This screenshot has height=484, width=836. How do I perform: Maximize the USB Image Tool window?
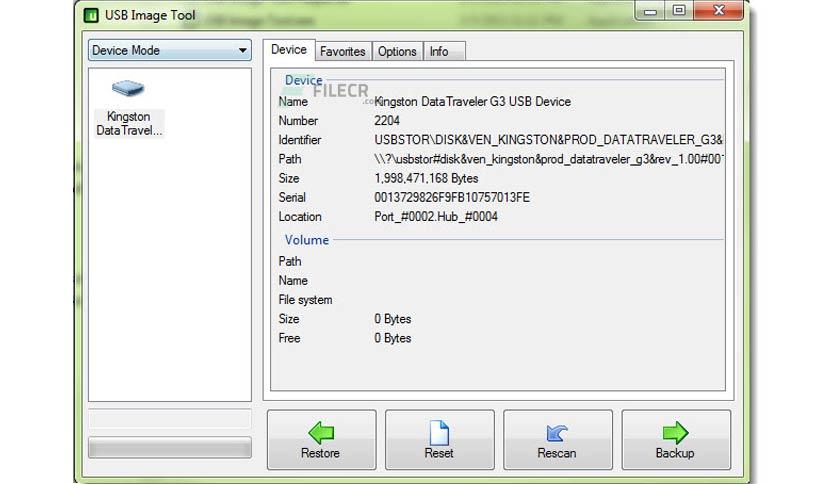679,11
